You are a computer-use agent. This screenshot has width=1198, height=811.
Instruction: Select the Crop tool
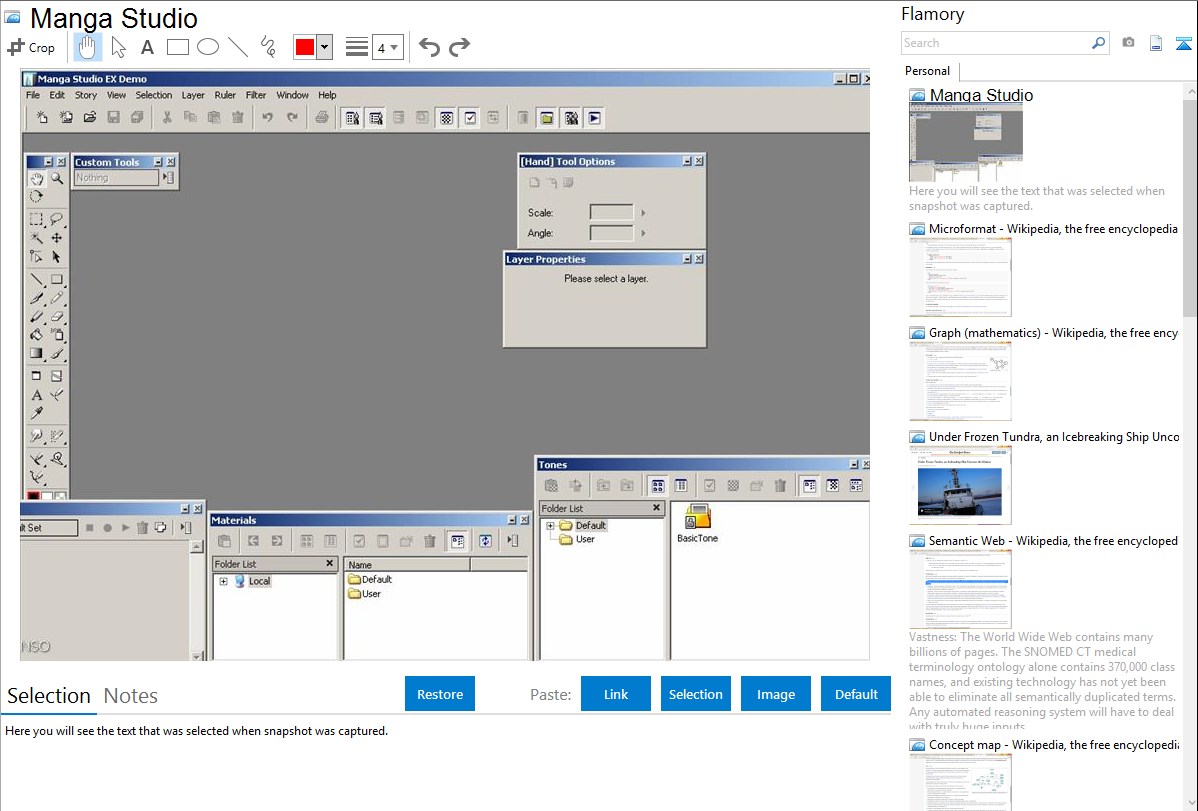[31, 47]
